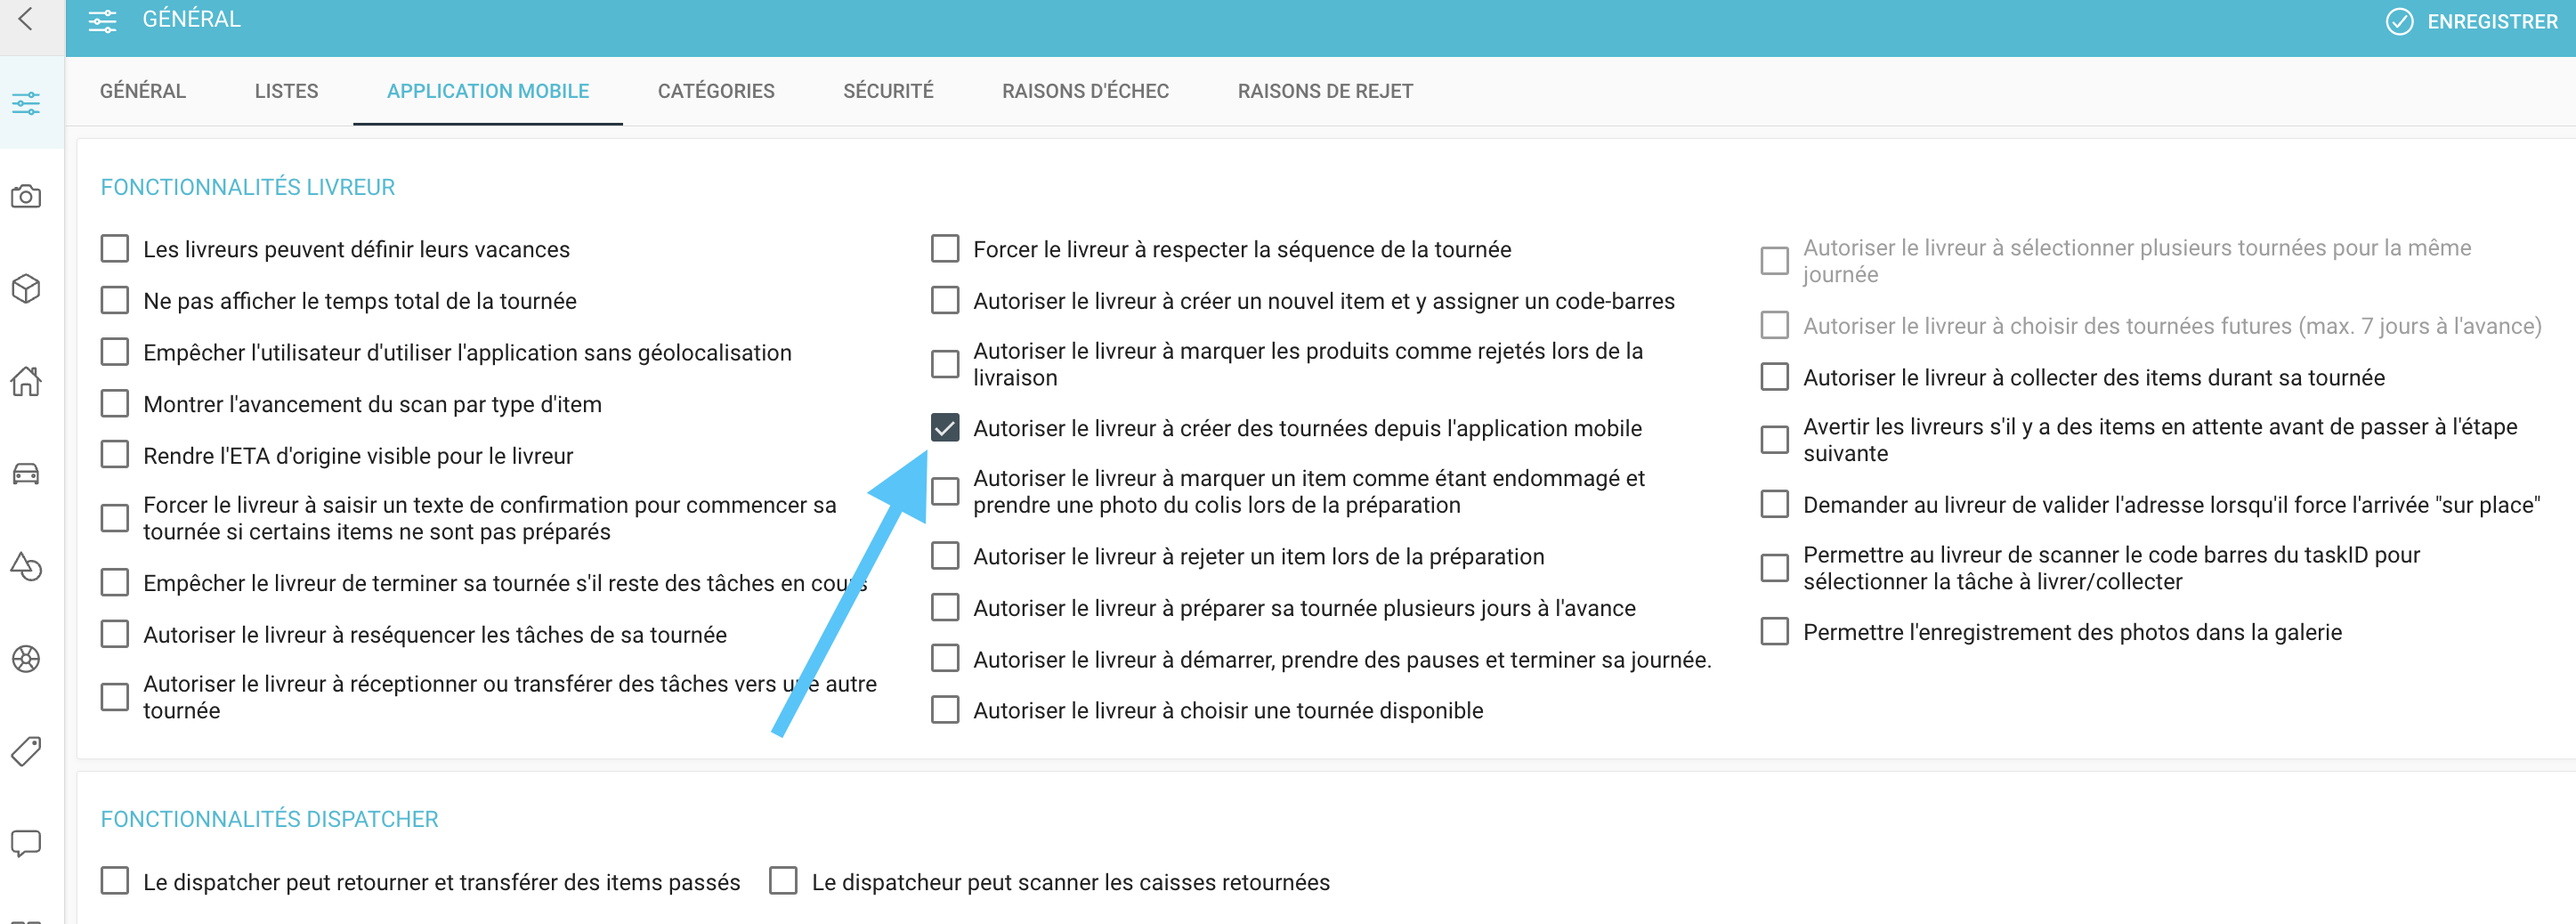Click the back arrow icon
This screenshot has width=2576, height=924.
pyautogui.click(x=26, y=19)
